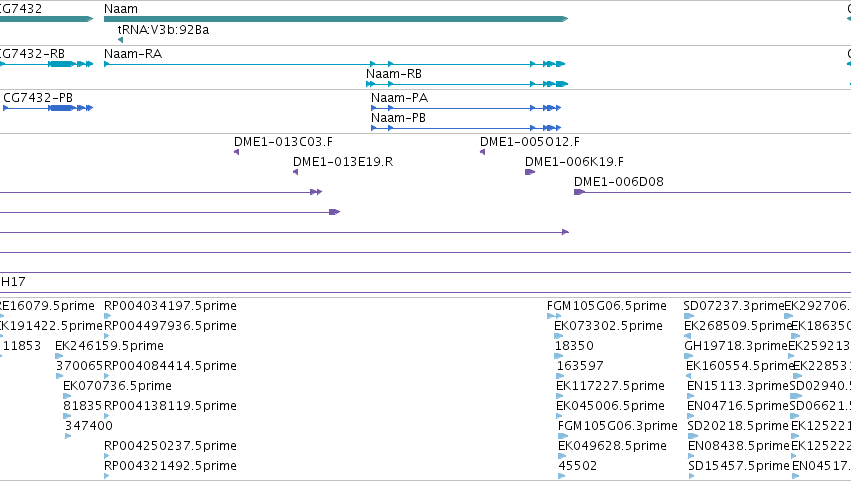Open the FGM105G06.5prime EST label

(x=607, y=306)
